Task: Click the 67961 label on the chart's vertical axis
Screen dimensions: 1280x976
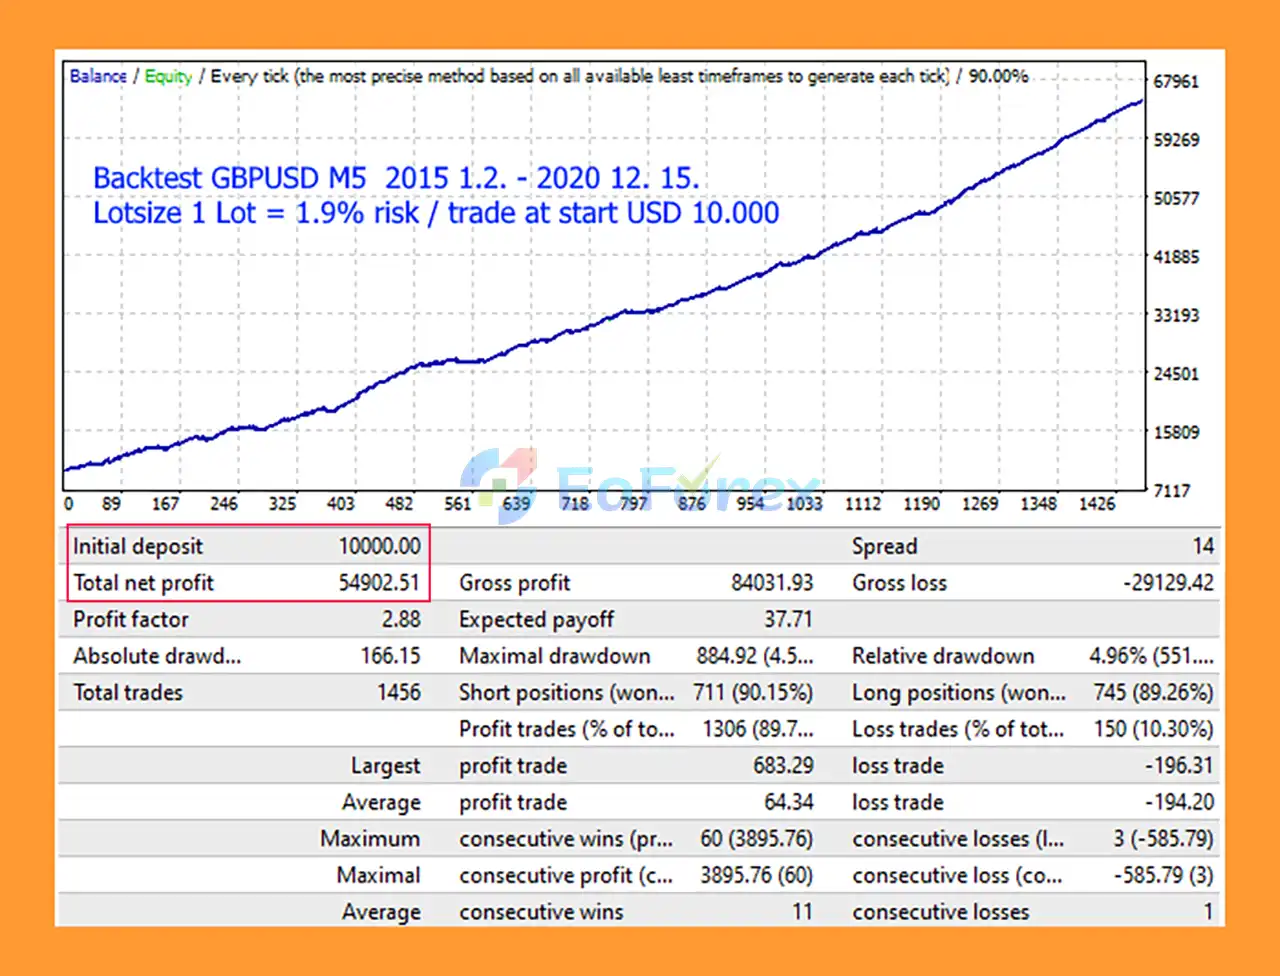Action: (1175, 82)
